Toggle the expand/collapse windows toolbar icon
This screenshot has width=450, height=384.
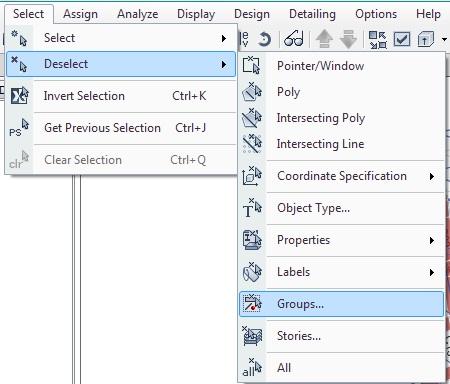(378, 40)
